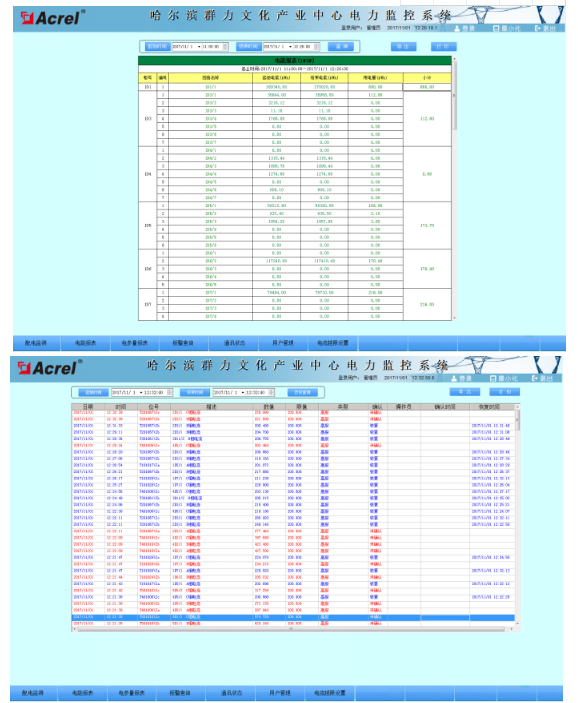The image size is (578, 703).
Task: Click the Acrel logo on energy report screen
Action: pyautogui.click(x=52, y=18)
